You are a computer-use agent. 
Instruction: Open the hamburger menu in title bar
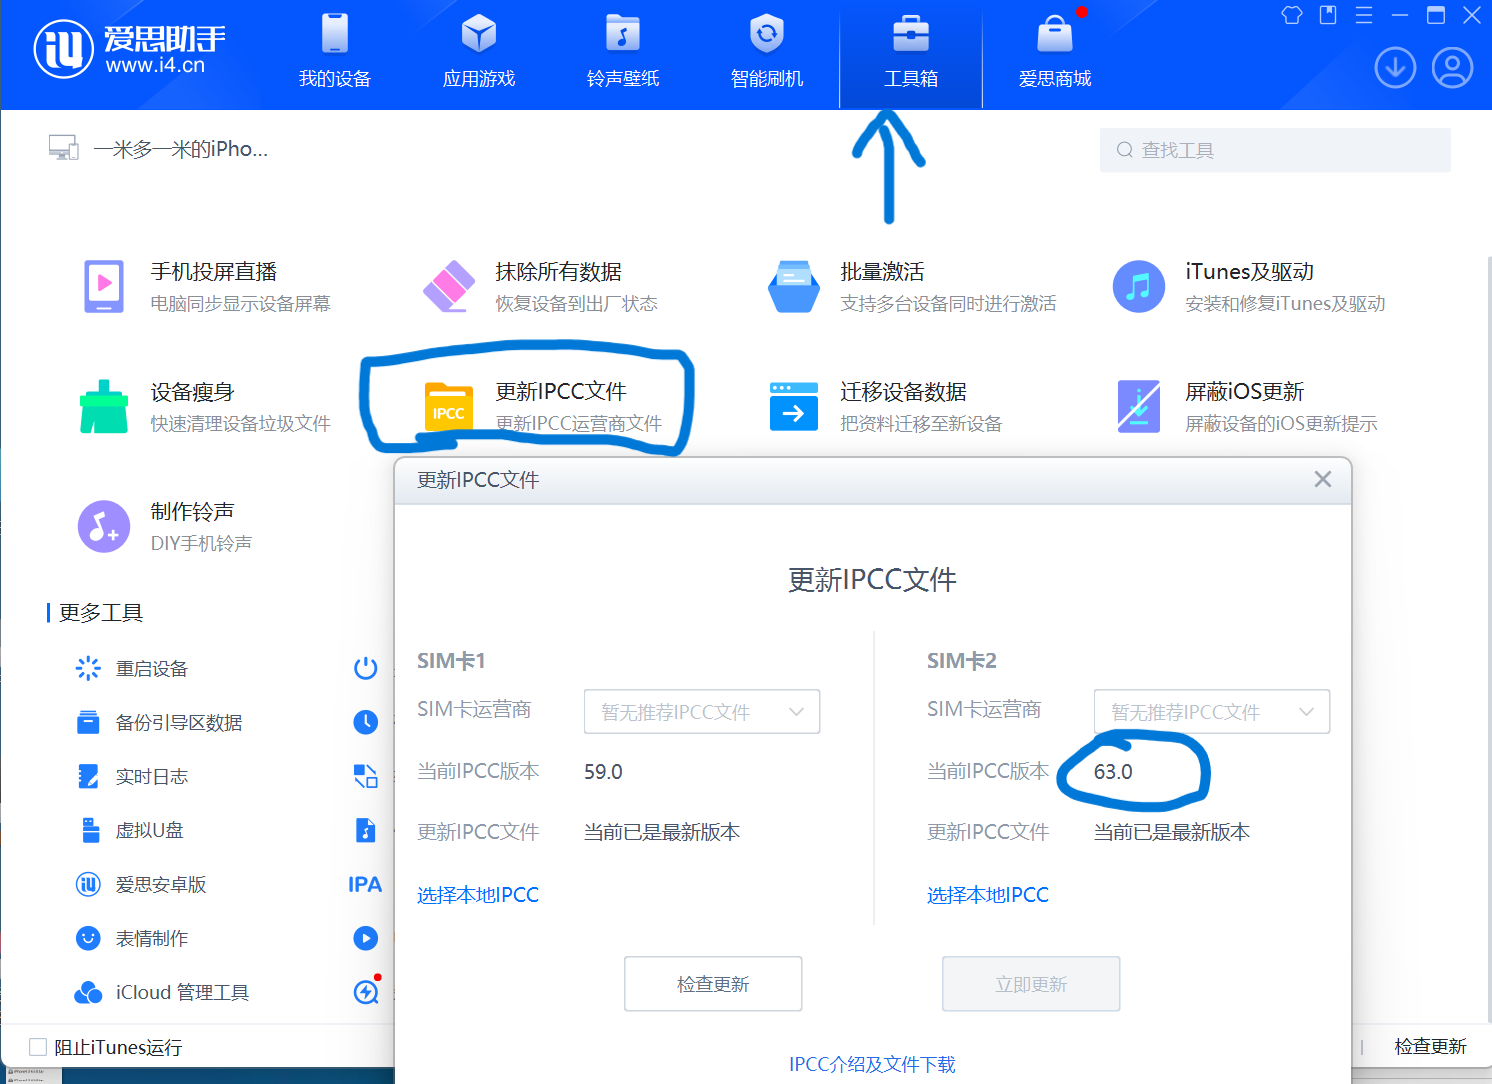(1364, 15)
